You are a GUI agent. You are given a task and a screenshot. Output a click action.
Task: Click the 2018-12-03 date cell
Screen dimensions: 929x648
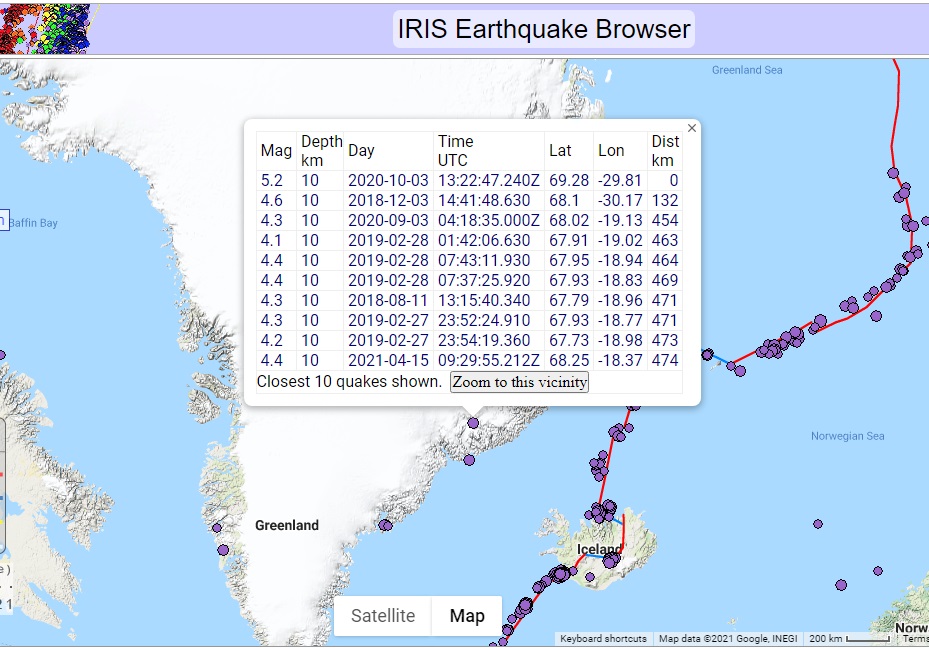coord(389,200)
